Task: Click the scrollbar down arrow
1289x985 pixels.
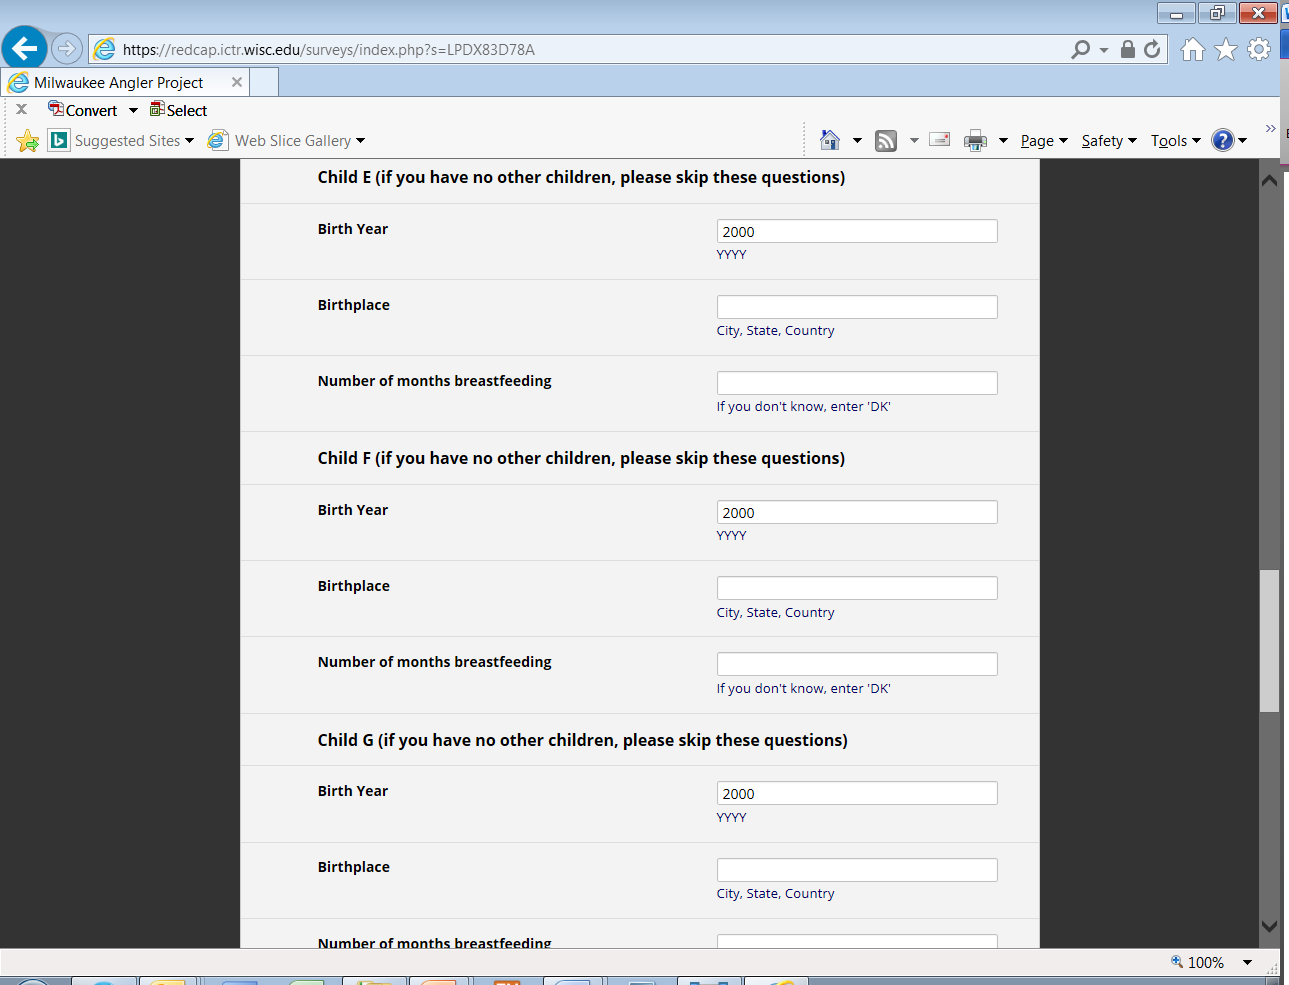Action: (1269, 926)
